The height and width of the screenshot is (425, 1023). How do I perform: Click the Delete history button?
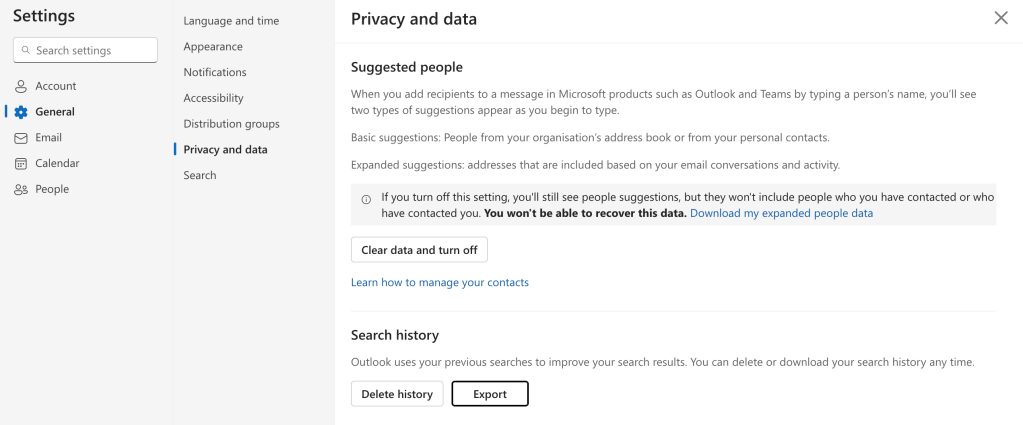pyautogui.click(x=397, y=394)
